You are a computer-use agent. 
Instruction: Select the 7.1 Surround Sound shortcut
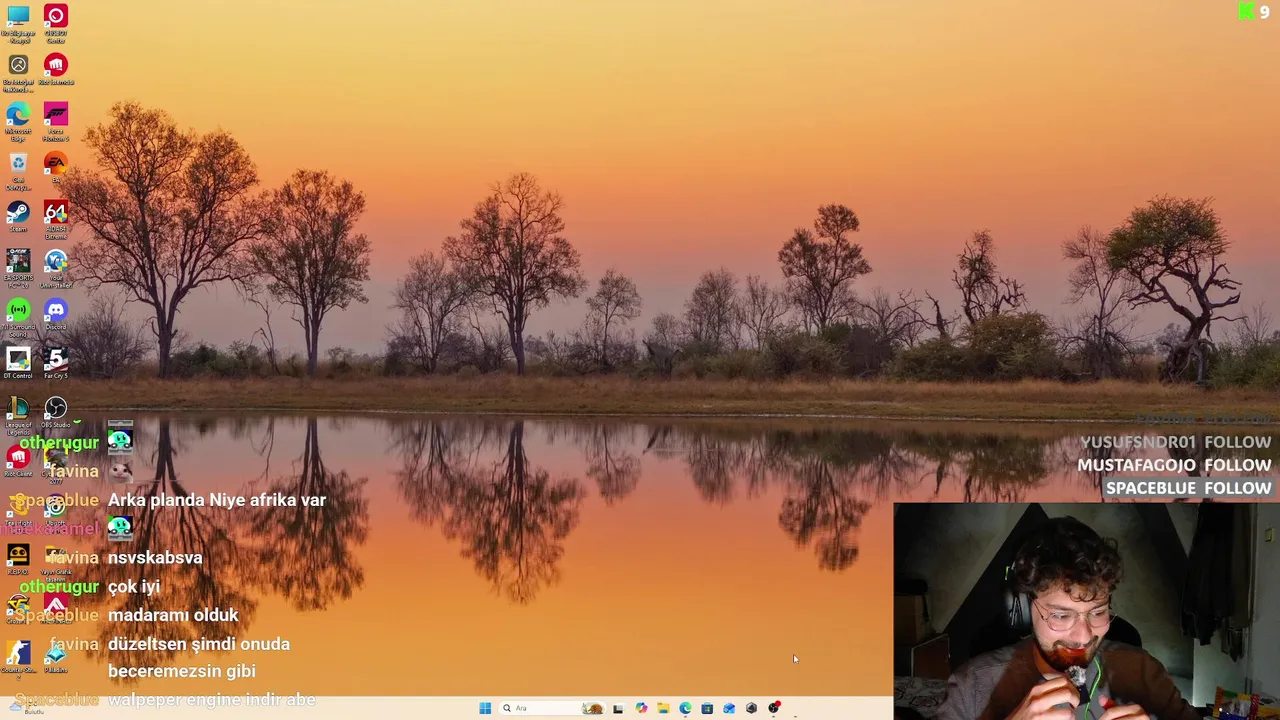(18, 317)
